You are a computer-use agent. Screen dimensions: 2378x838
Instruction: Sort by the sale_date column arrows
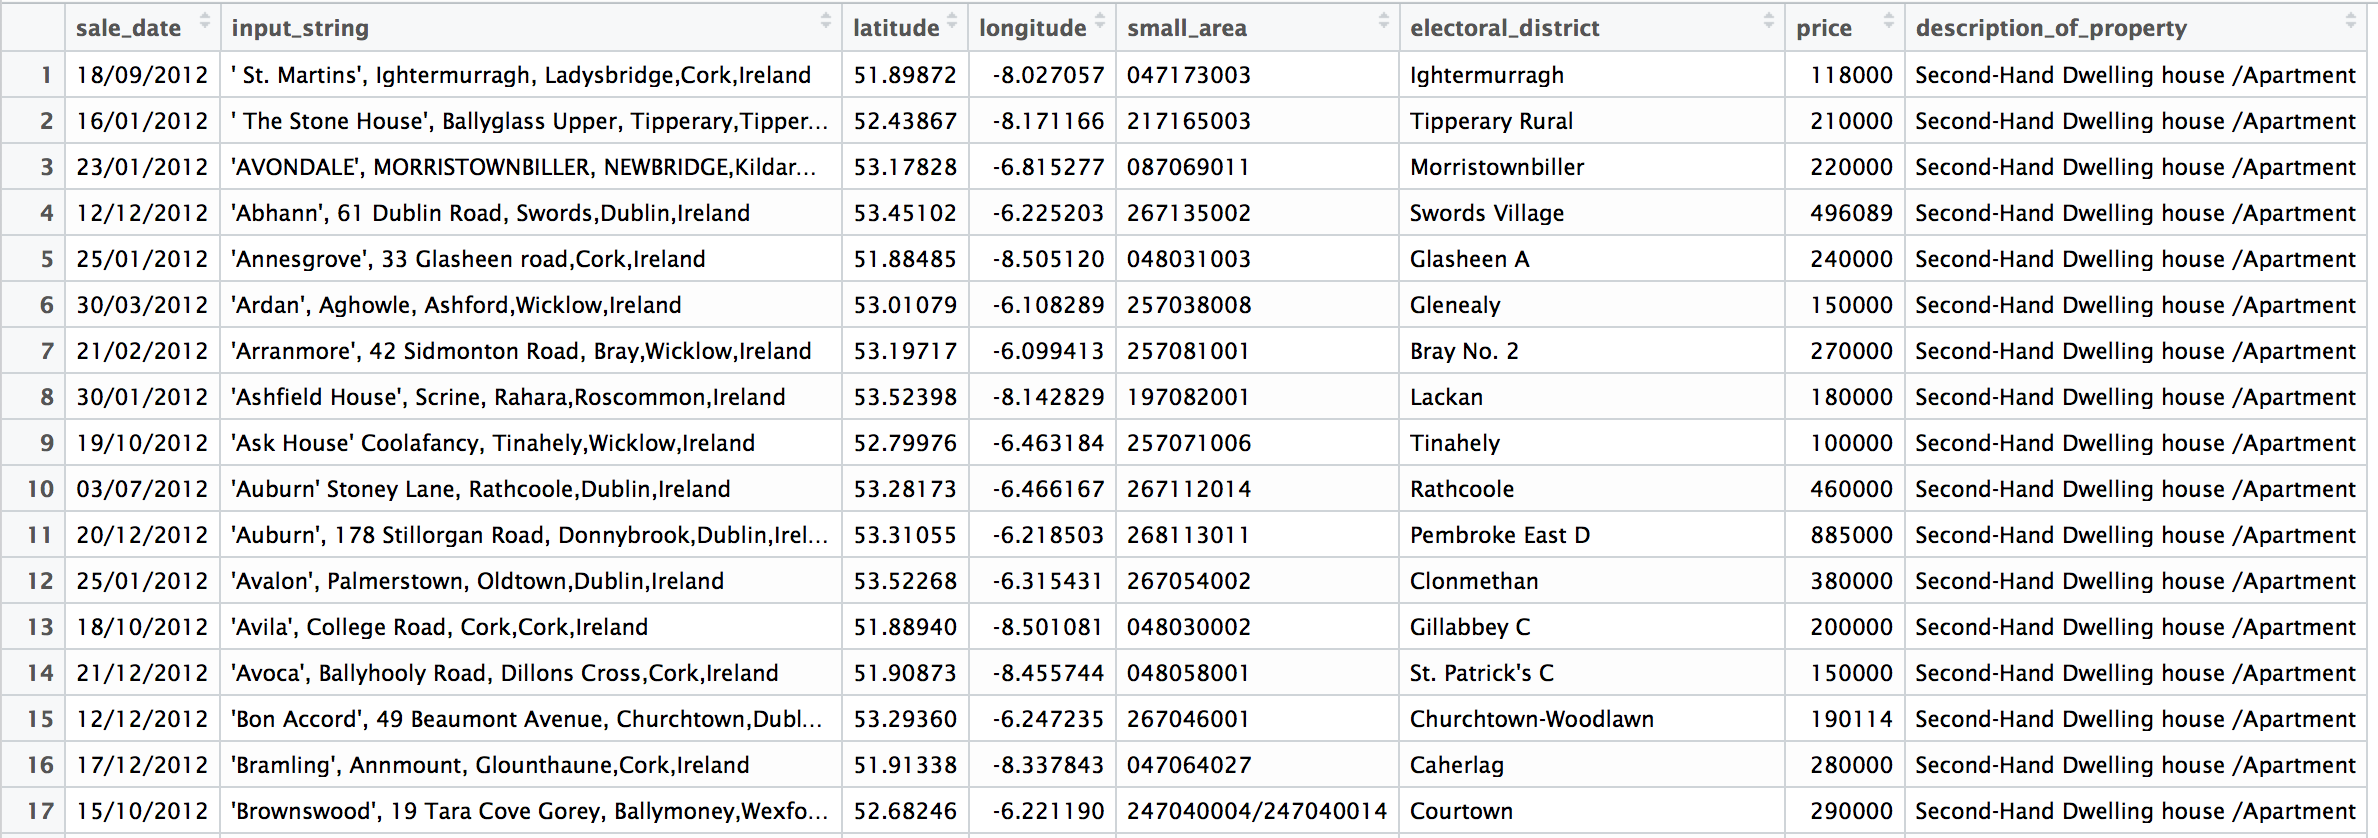205,20
